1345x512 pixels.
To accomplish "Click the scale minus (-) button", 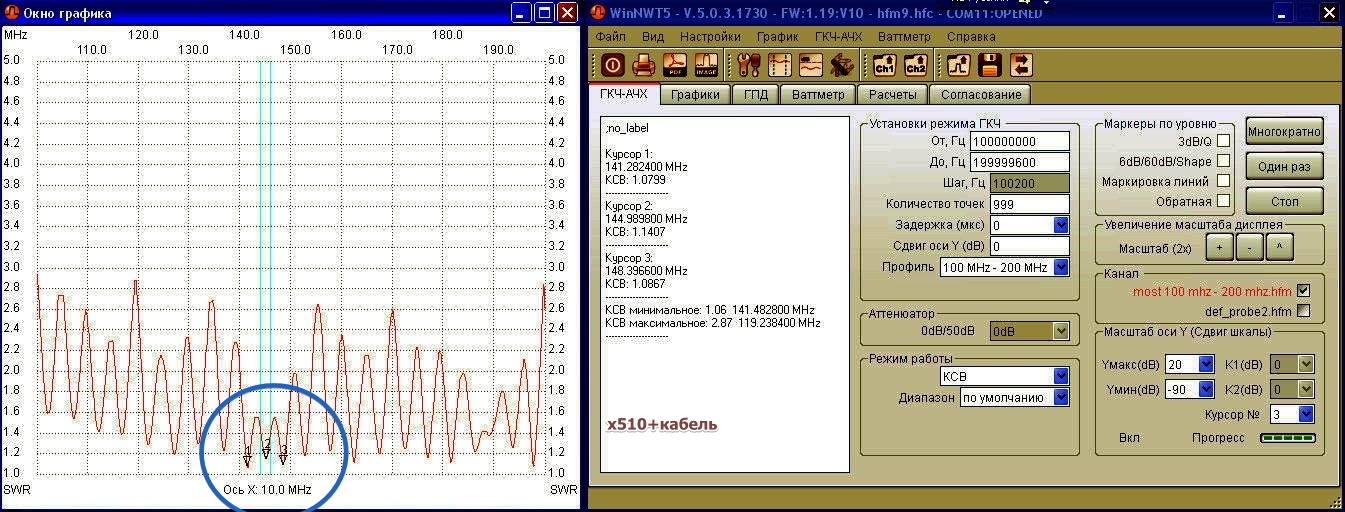I will coord(1249,247).
